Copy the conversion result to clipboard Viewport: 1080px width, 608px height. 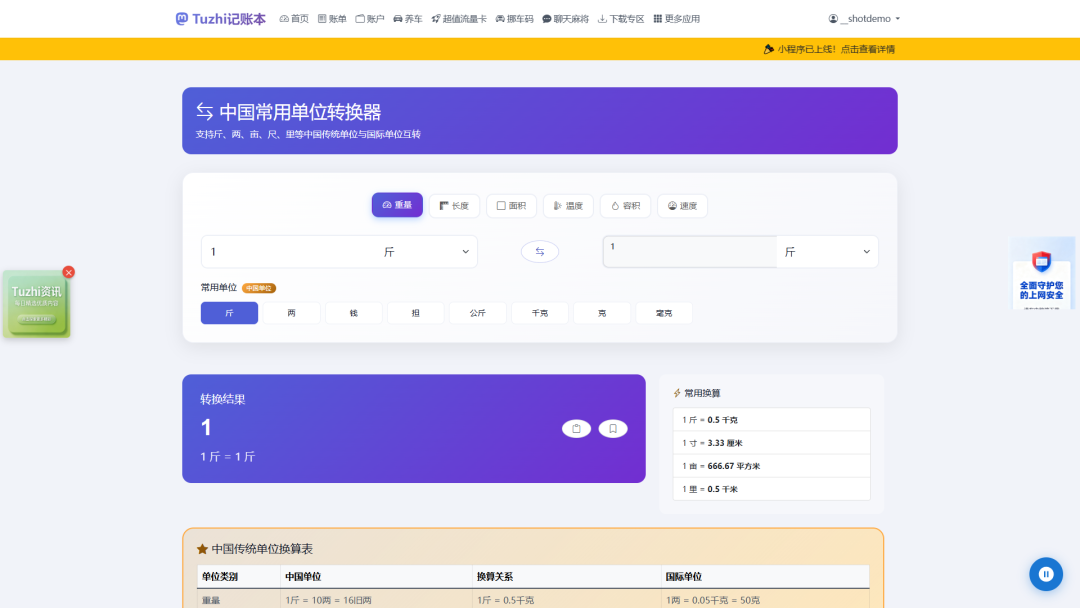point(577,428)
